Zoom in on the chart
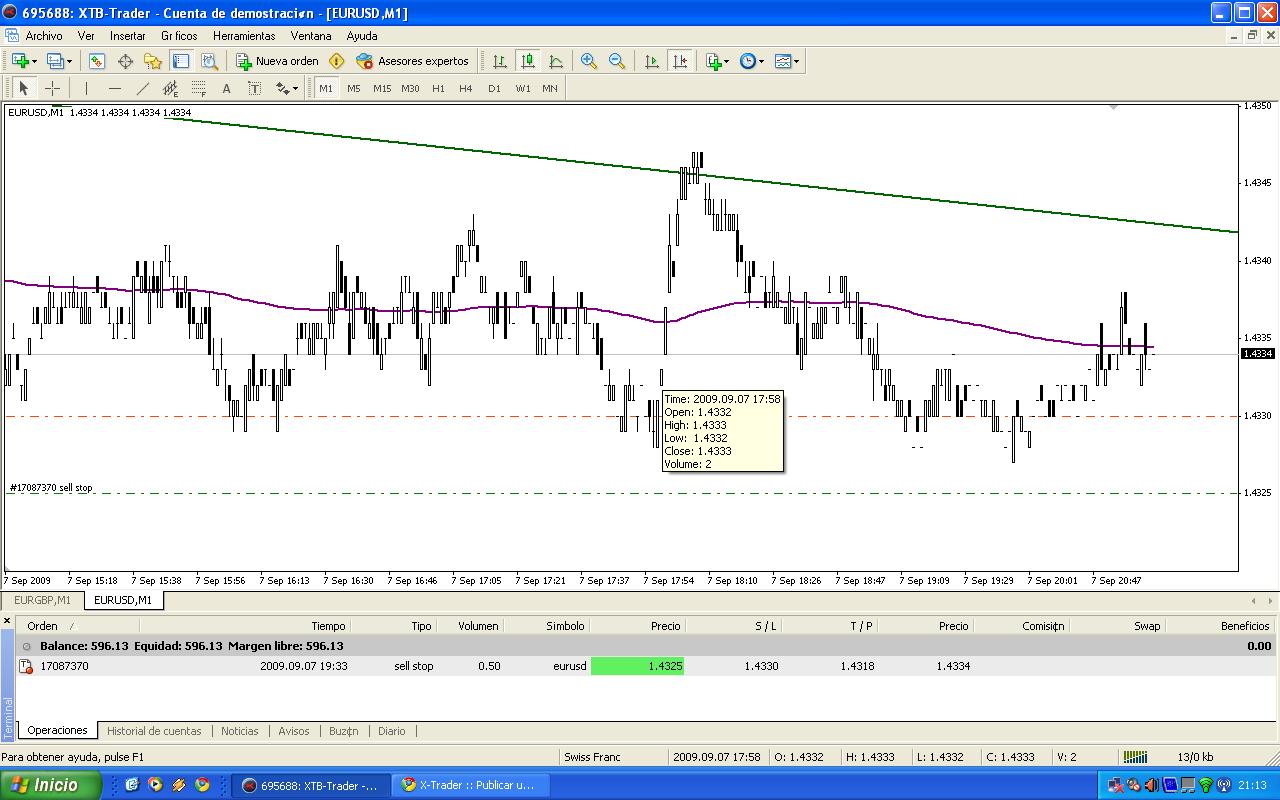This screenshot has width=1280, height=800. pyautogui.click(x=589, y=61)
